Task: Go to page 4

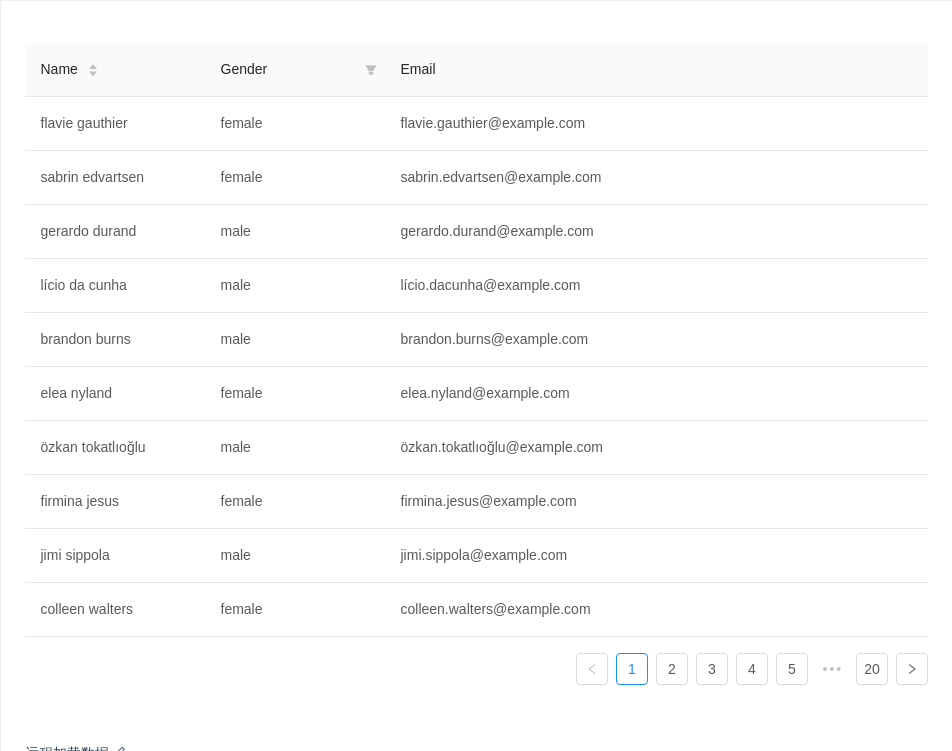Action: click(752, 669)
